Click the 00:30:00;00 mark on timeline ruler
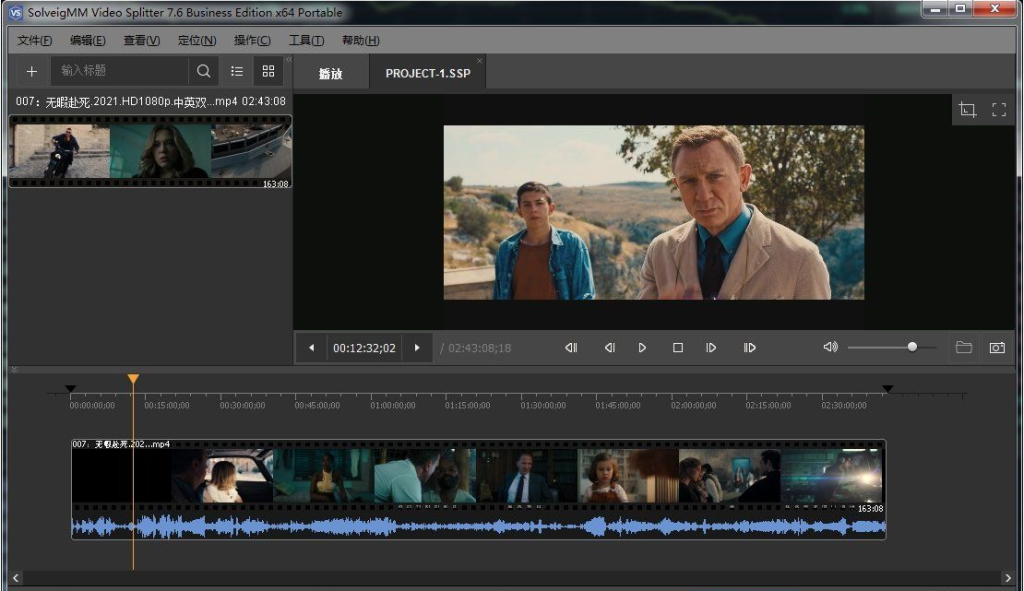 pos(242,406)
